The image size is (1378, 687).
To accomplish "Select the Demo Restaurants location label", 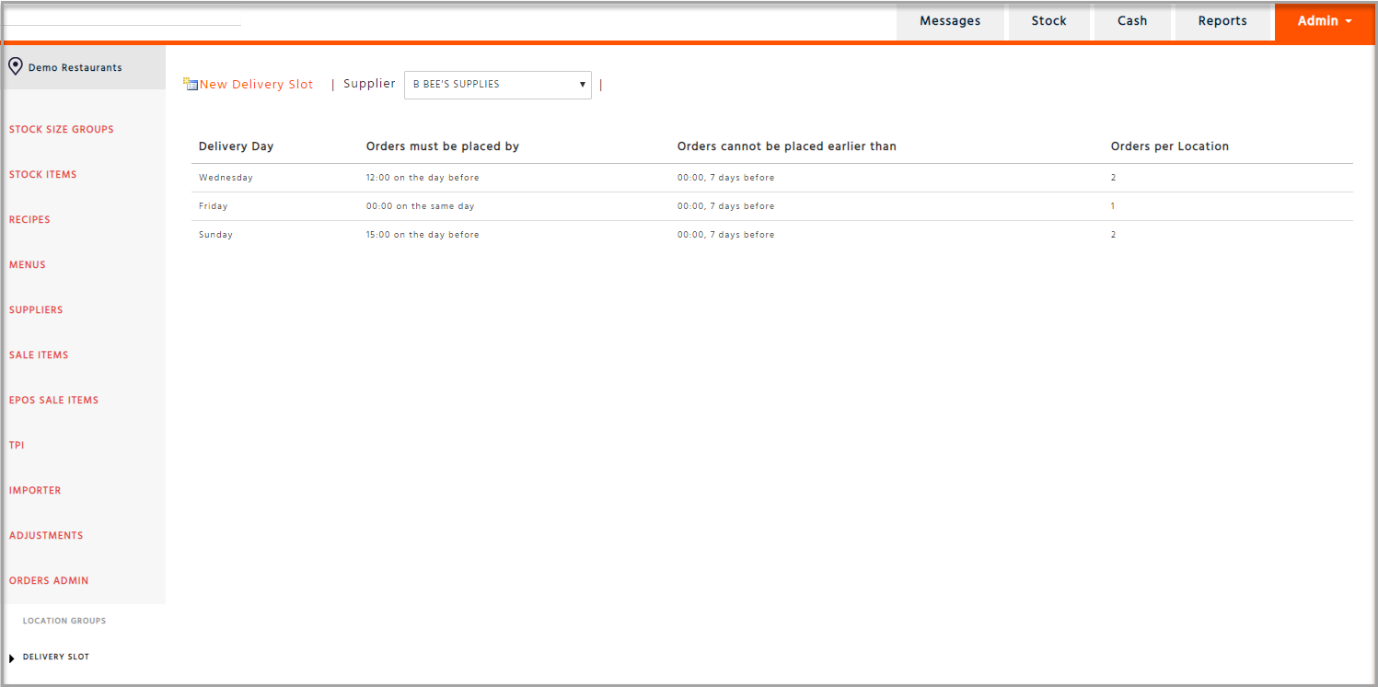I will pyautogui.click(x=75, y=68).
